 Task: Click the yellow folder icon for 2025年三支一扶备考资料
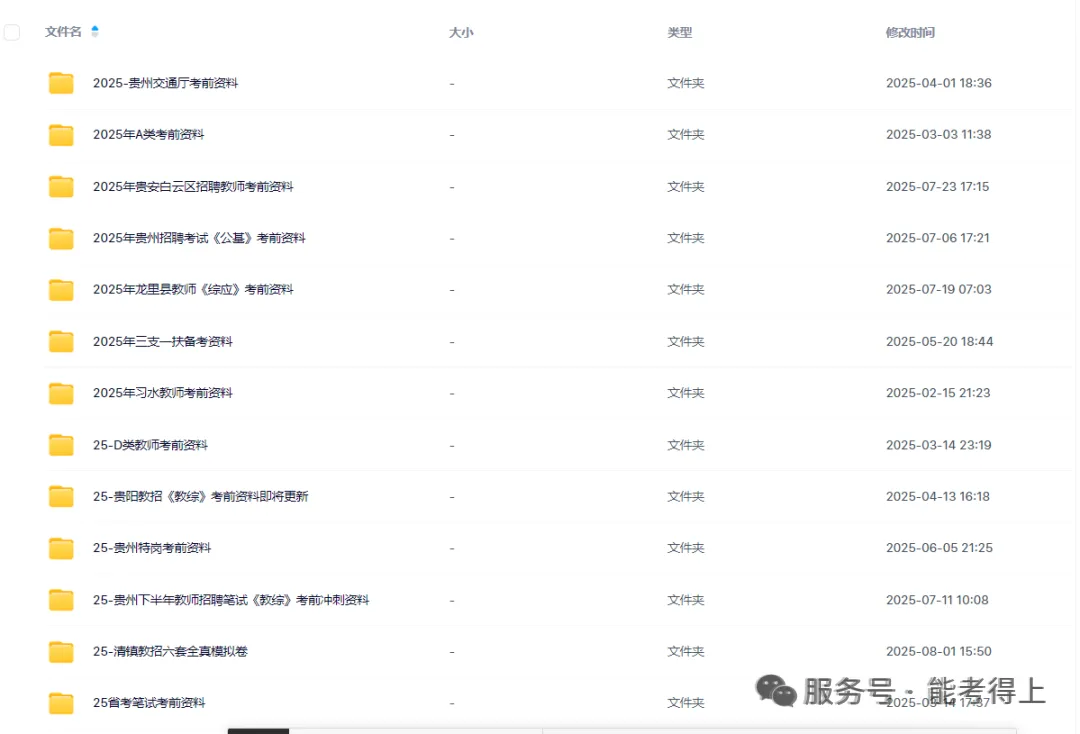pos(60,341)
